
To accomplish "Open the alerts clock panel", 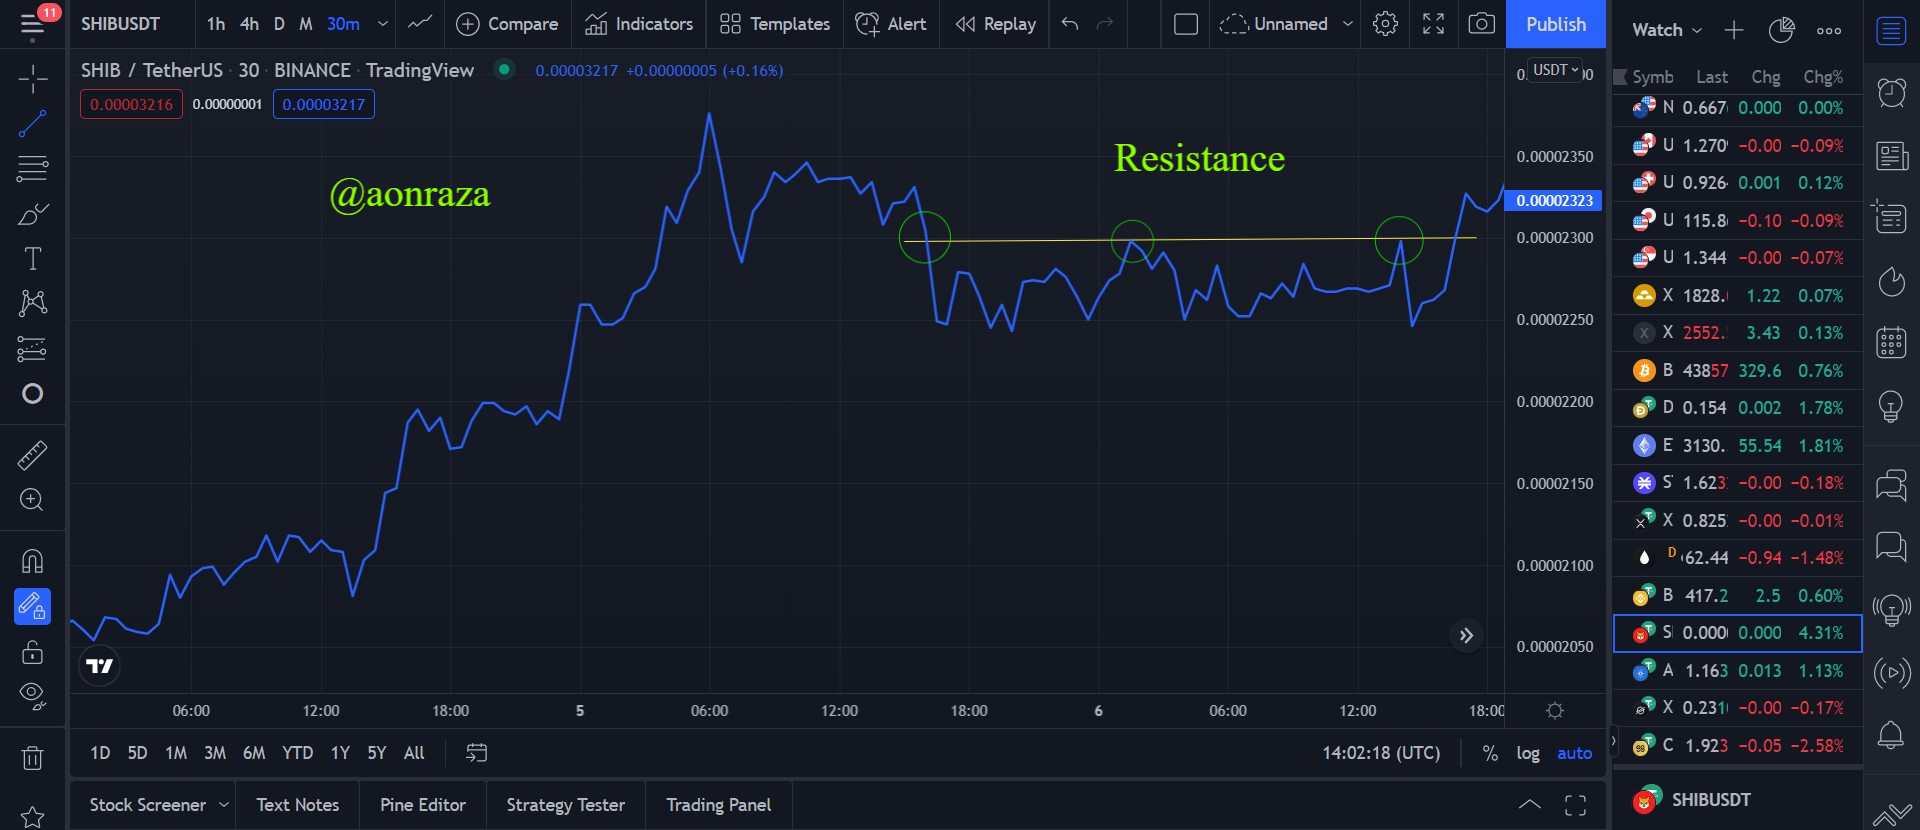I will [x=1891, y=93].
